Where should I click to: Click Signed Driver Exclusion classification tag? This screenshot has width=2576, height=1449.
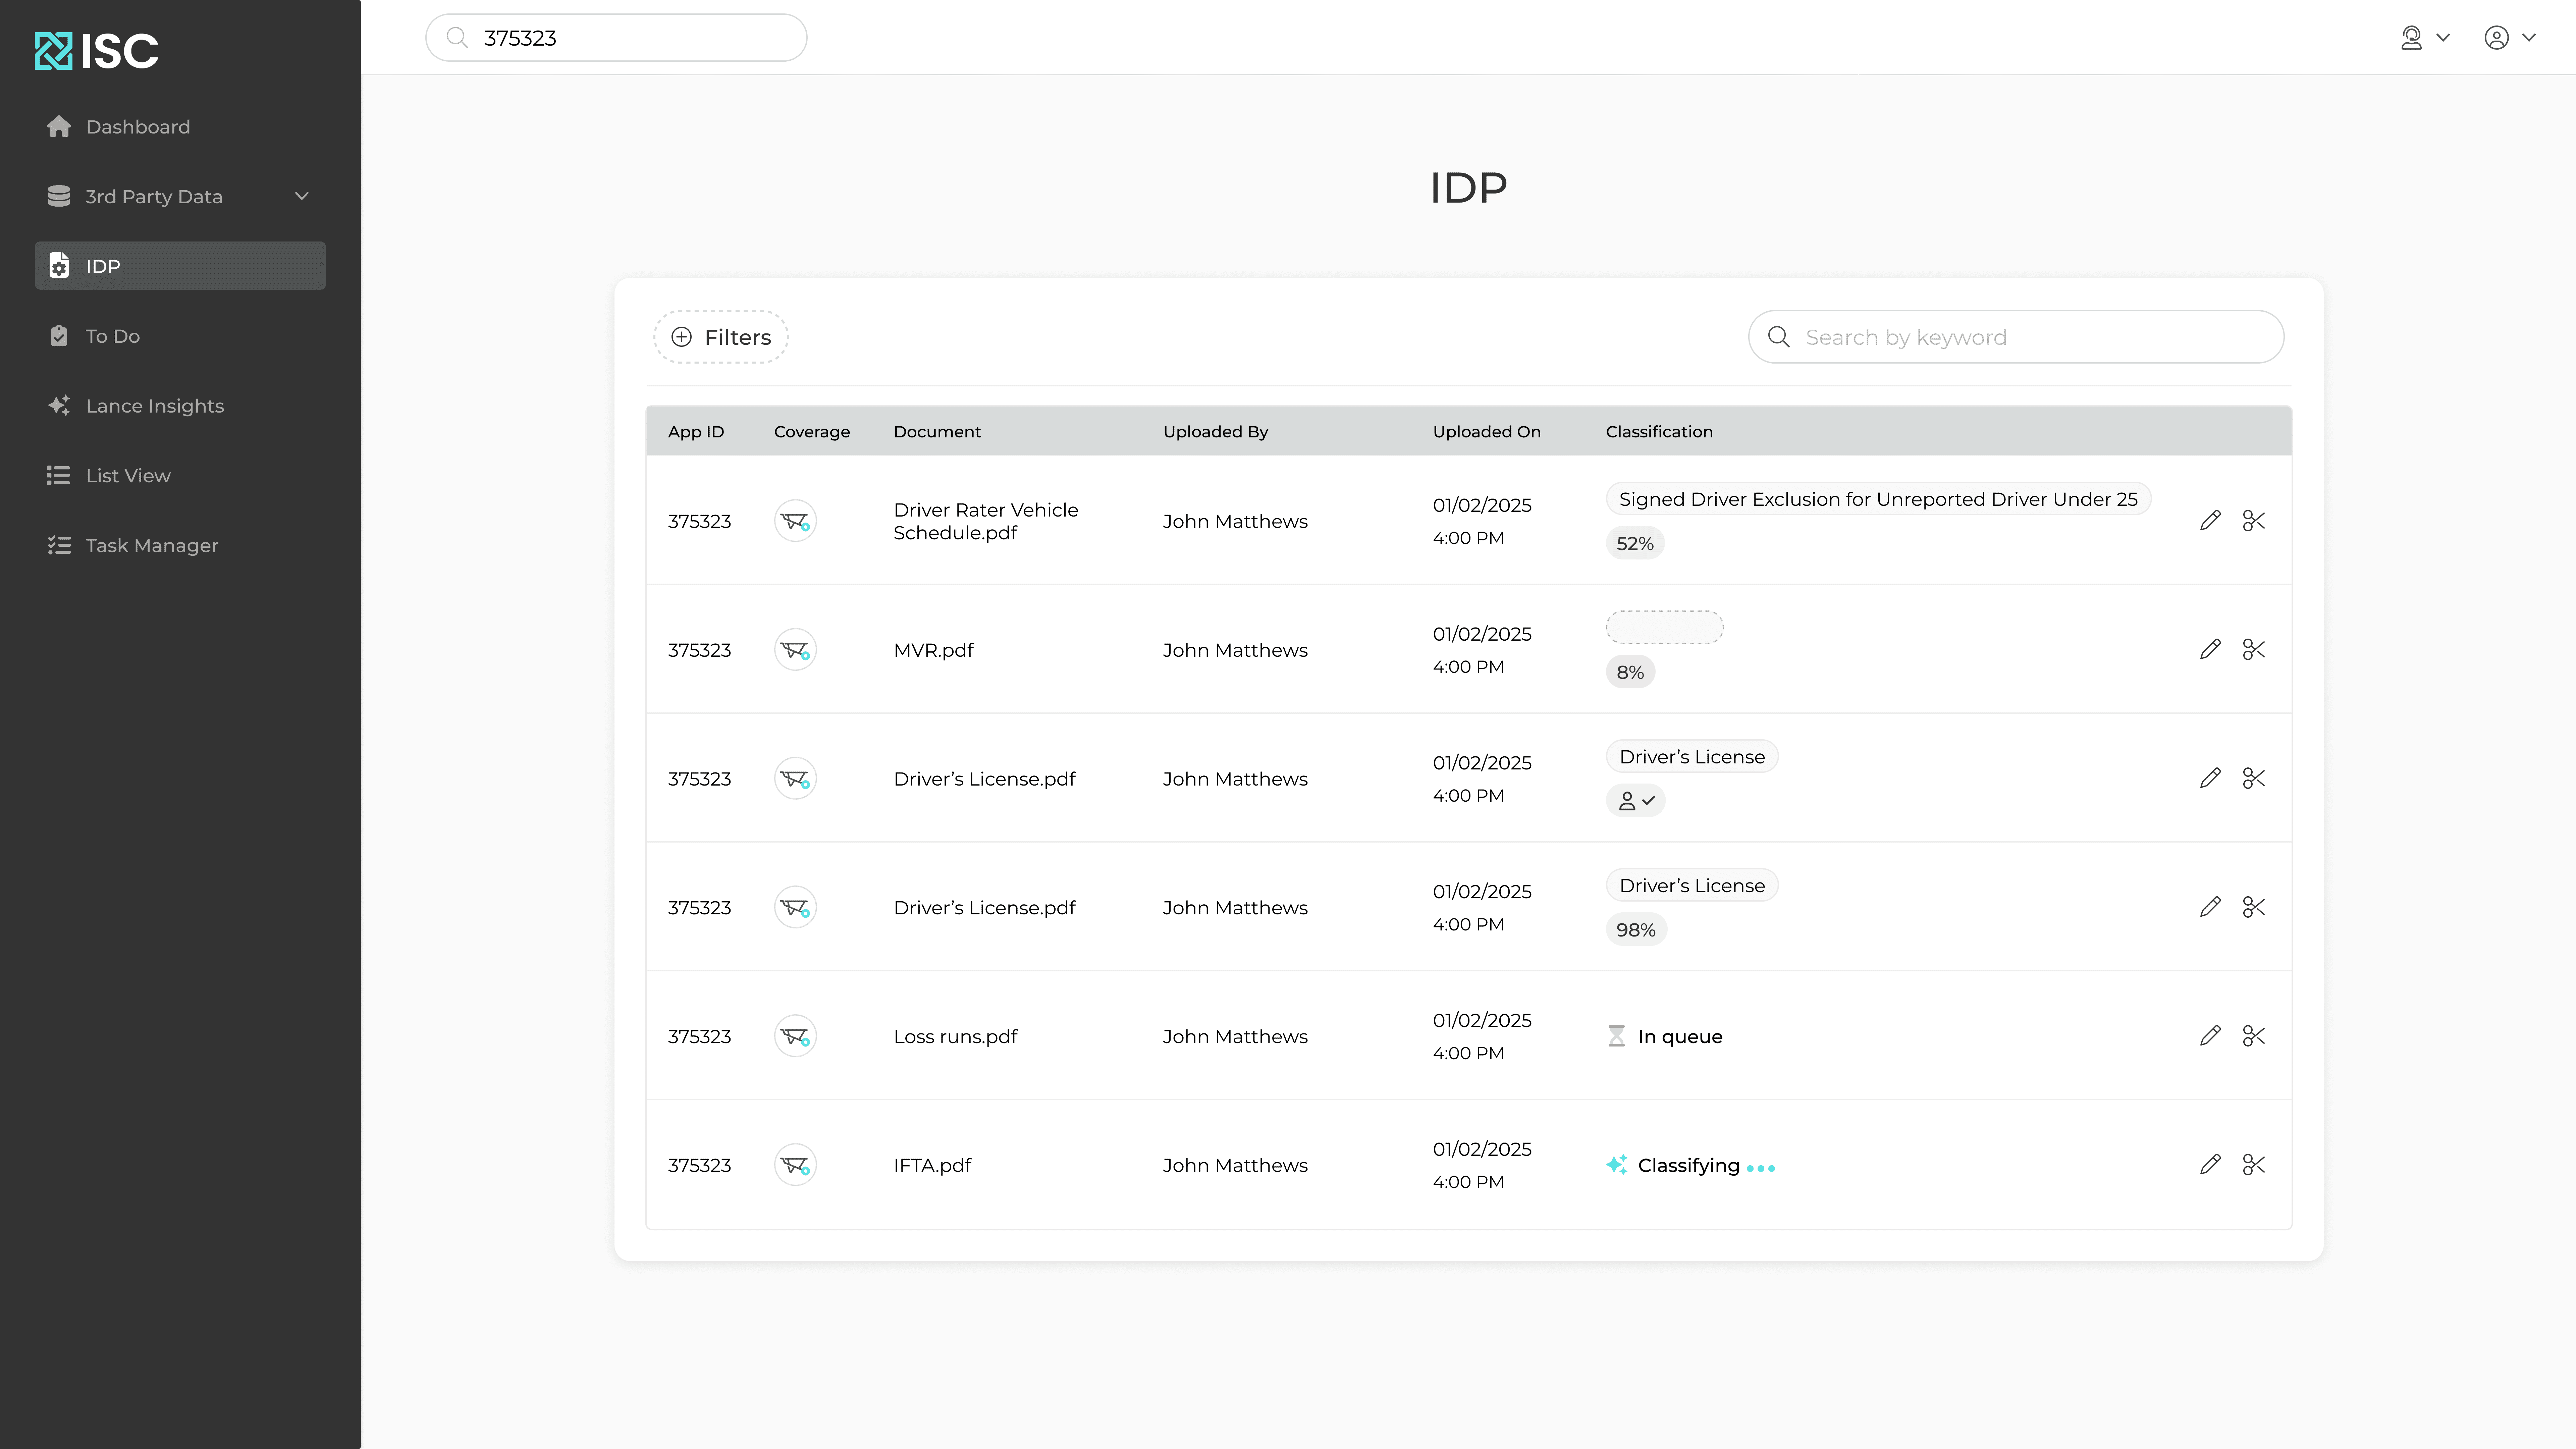point(1878,499)
